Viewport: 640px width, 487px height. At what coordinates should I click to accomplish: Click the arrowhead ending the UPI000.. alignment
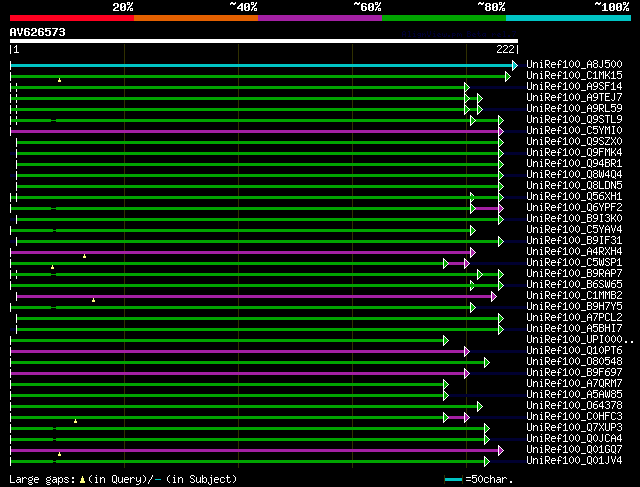pyautogui.click(x=446, y=340)
